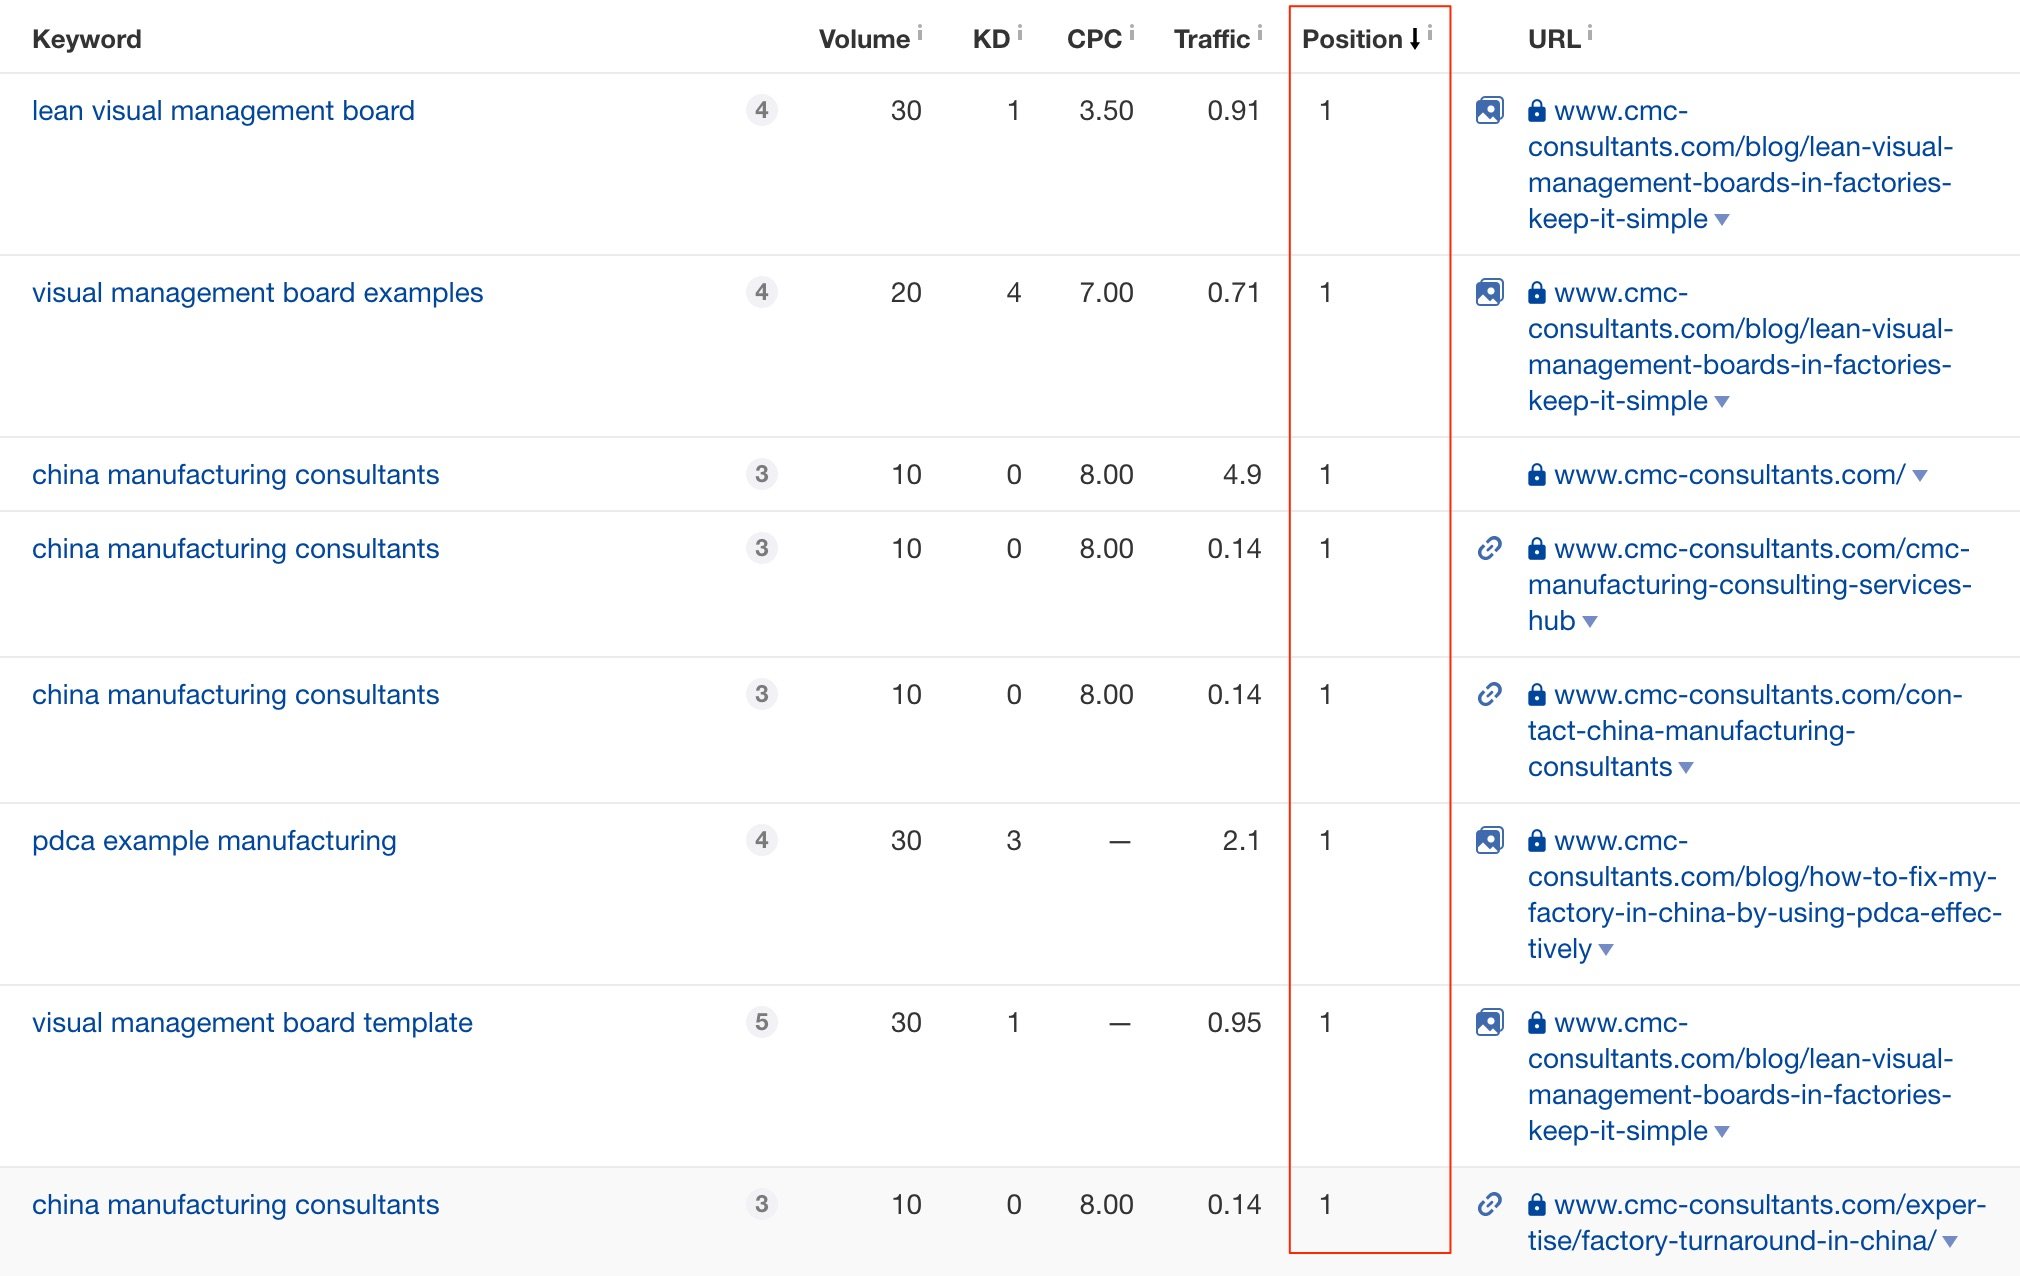2020x1276 pixels.
Task: Sort table by Traffic column header
Action: [1212, 39]
